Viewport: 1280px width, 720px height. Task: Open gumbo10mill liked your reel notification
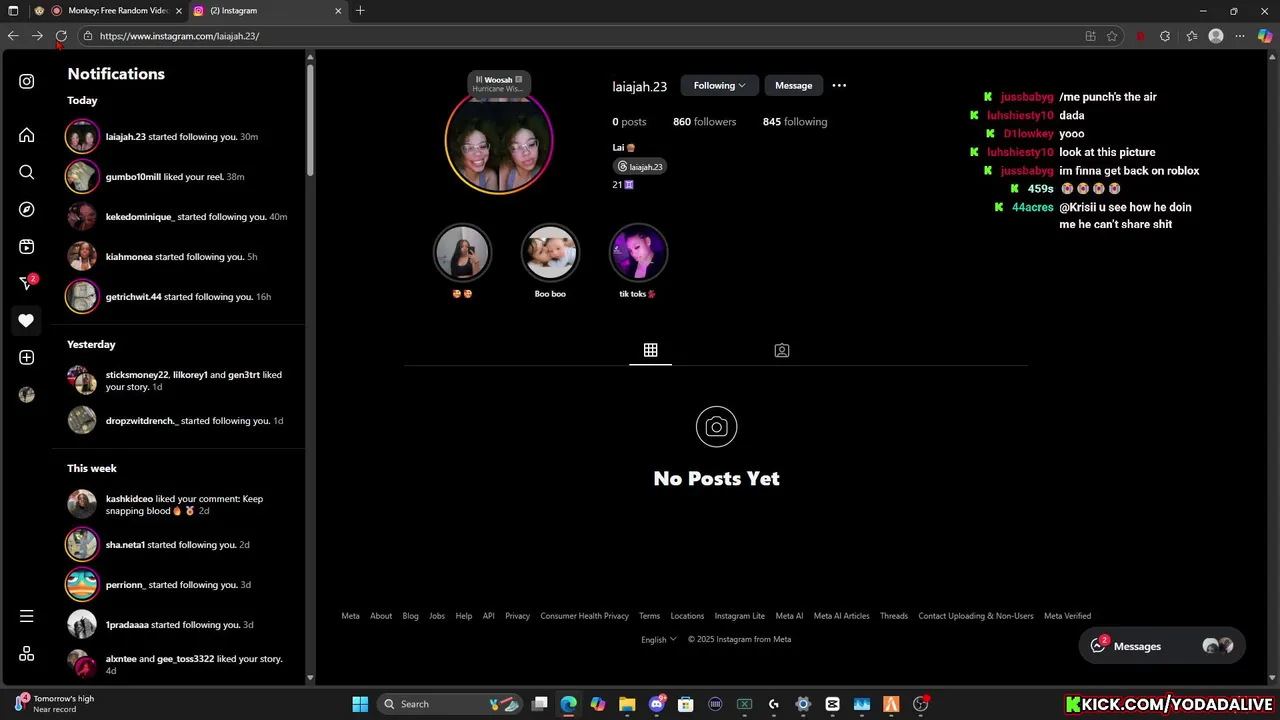[178, 176]
